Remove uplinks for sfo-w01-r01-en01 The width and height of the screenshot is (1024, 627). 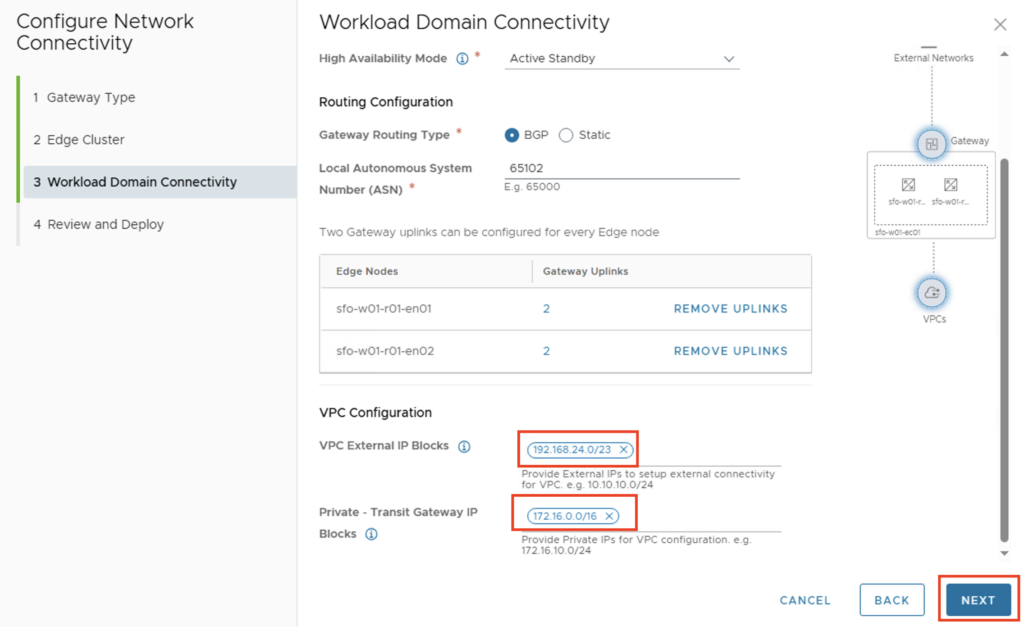pos(730,309)
